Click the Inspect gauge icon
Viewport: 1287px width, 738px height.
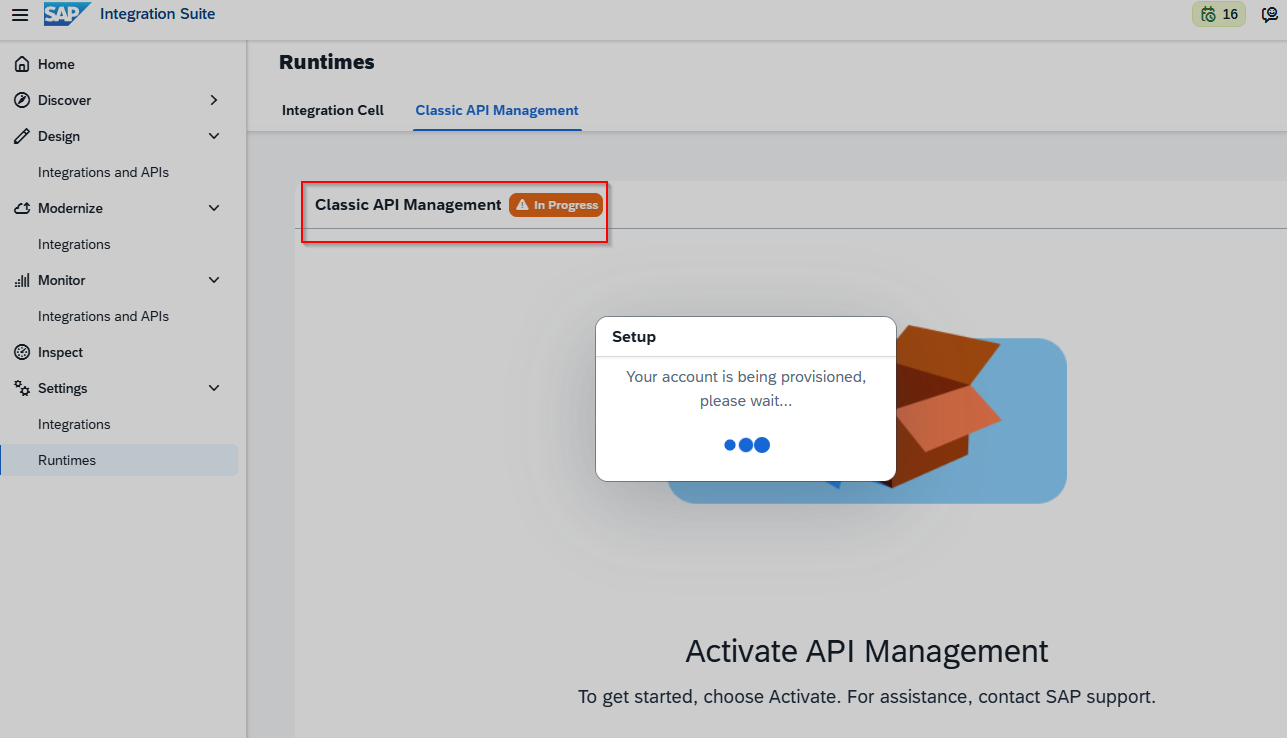tap(22, 352)
